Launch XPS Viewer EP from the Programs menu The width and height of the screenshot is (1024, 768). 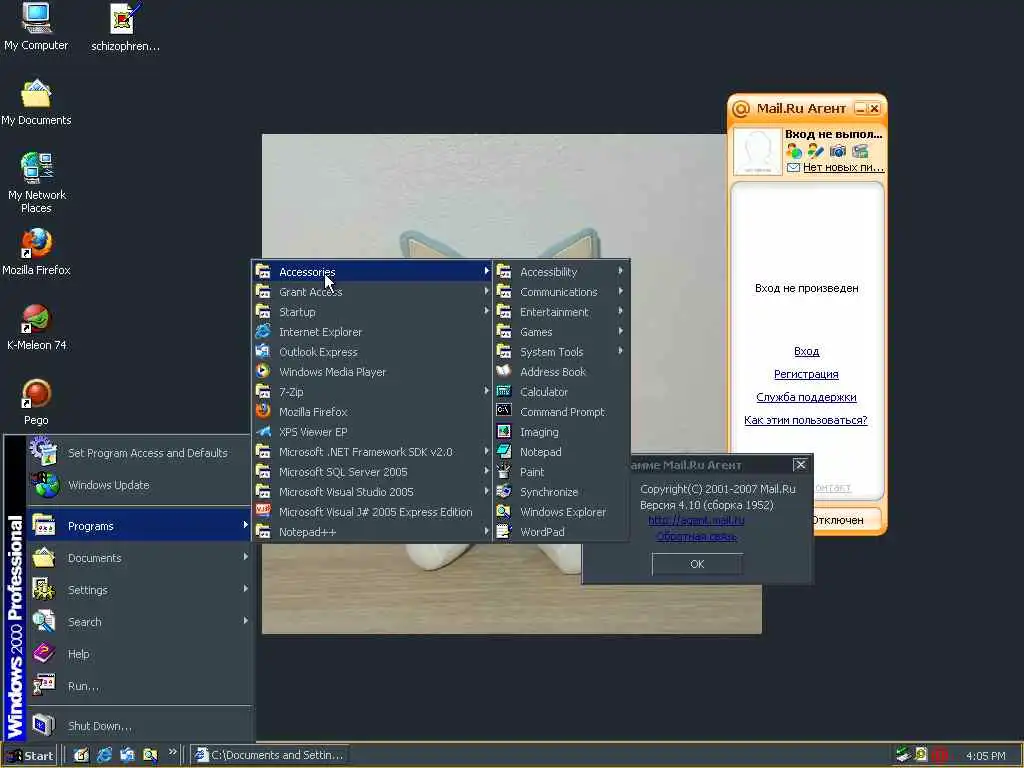[372, 432]
